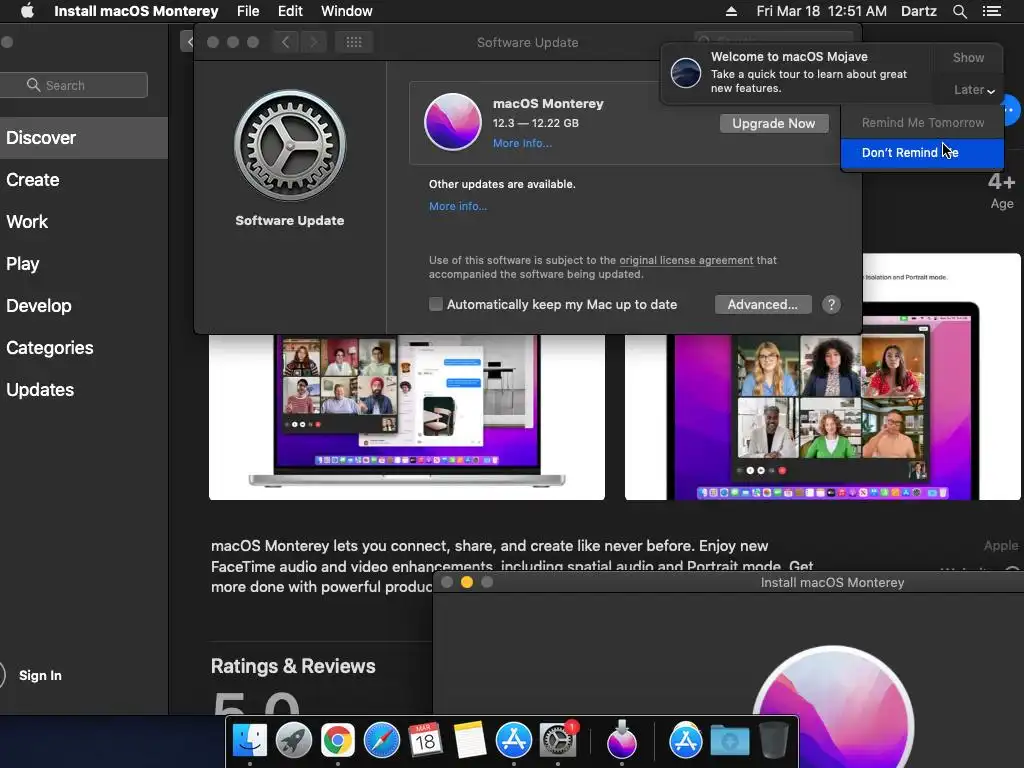The image size is (1024, 768).
Task: Click Other updates are available text
Action: [502, 184]
